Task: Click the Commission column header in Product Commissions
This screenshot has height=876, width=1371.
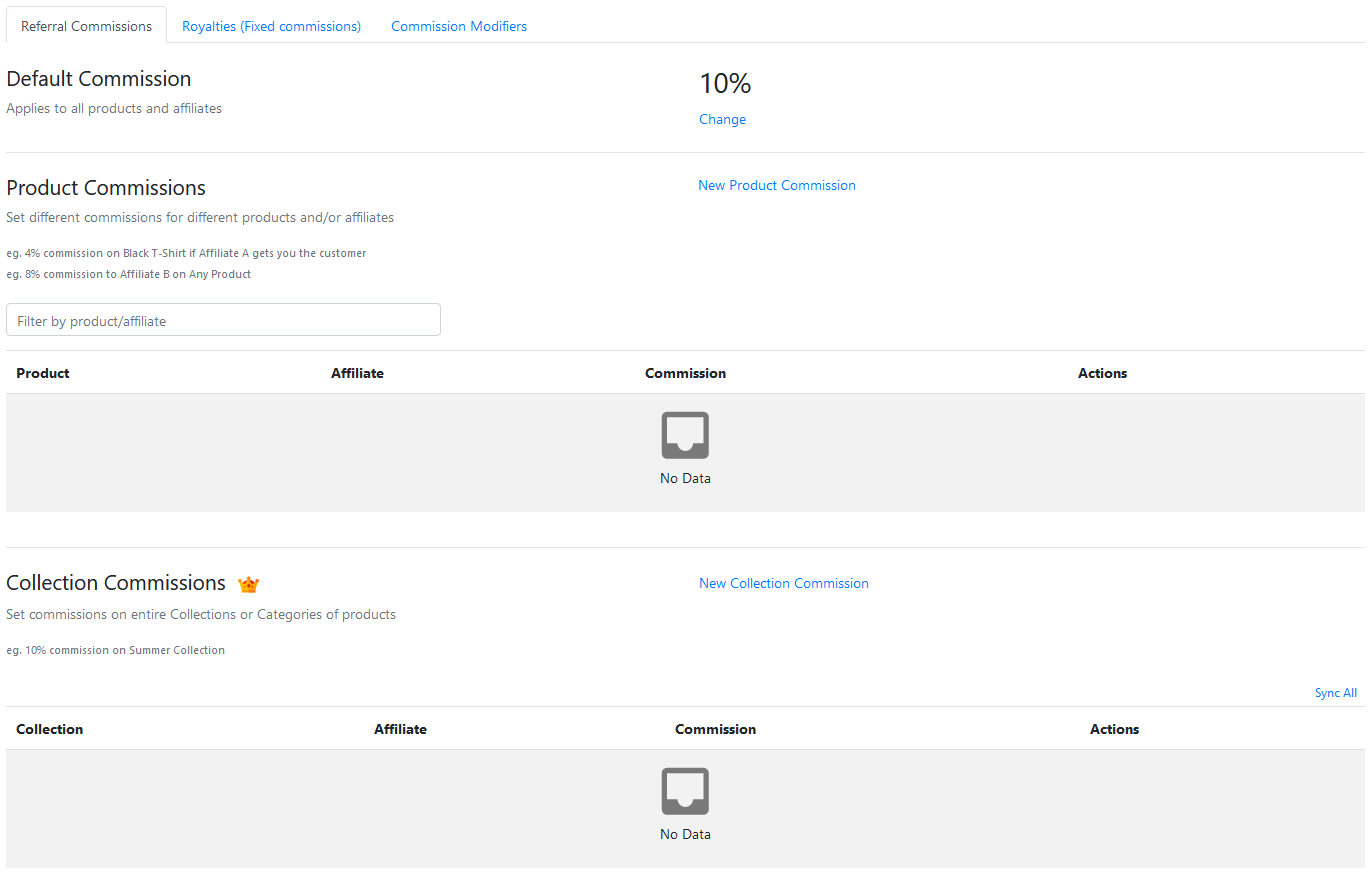Action: (685, 373)
